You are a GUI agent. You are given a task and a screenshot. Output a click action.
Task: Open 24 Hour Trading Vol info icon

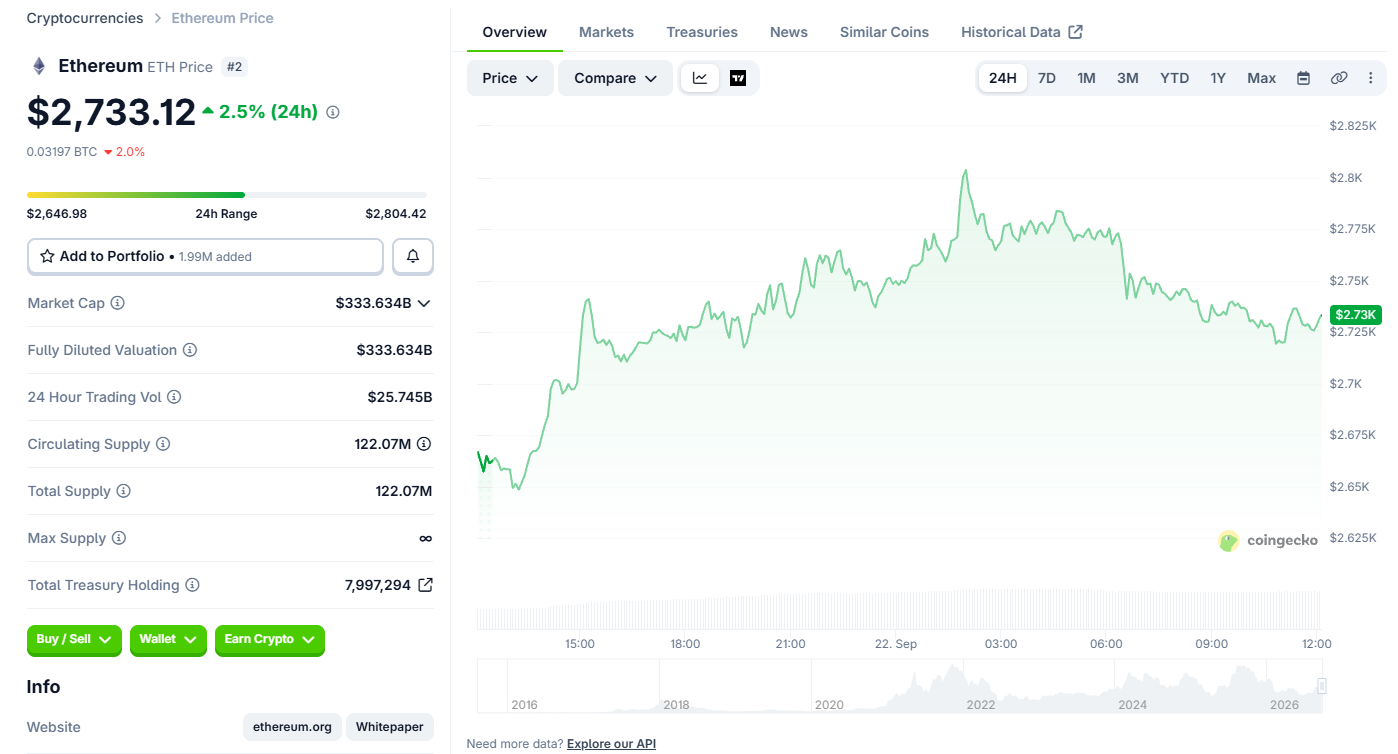click(174, 397)
